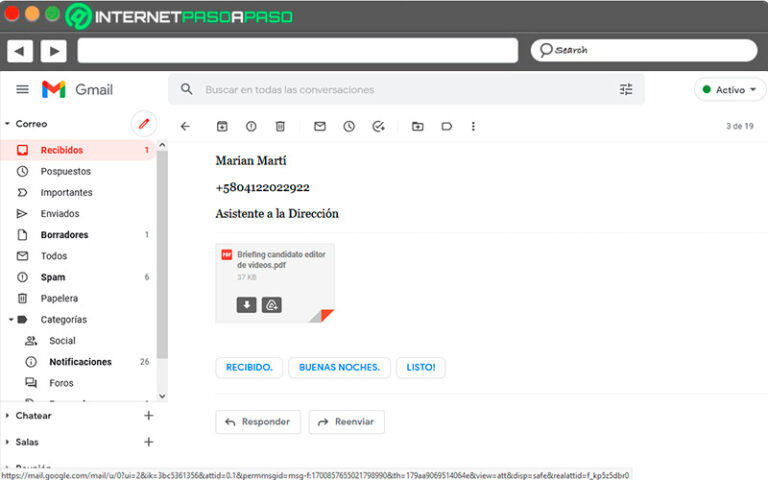Open the Pospuestos folder
Viewport: 768px width, 480px height.
pos(78,171)
